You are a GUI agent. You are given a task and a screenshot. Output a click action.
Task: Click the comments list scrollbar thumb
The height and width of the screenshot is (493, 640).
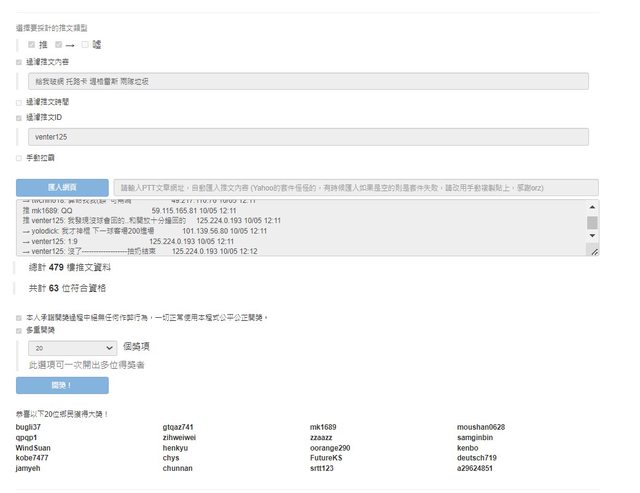click(x=592, y=223)
